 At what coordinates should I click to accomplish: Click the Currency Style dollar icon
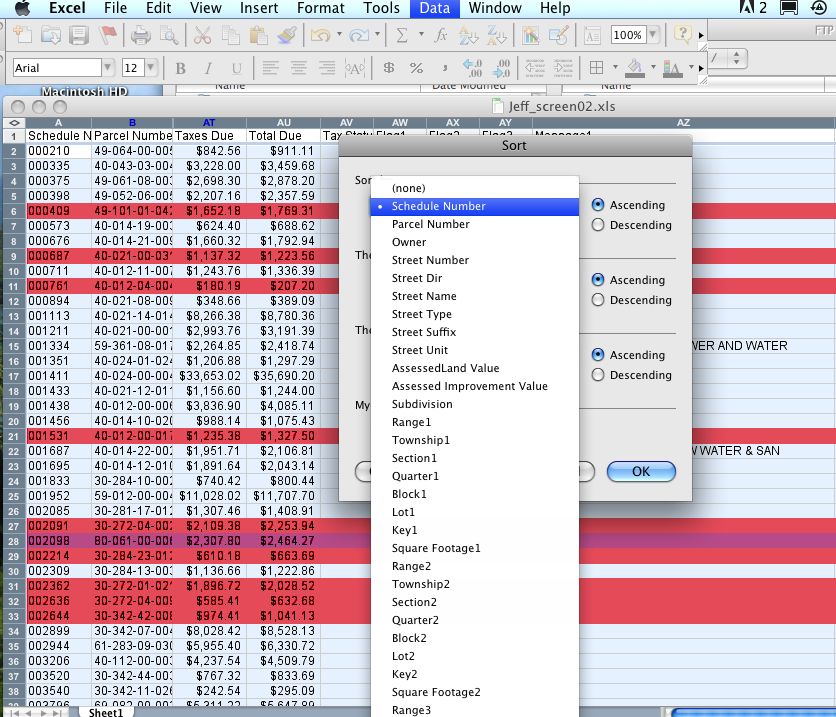pos(389,68)
